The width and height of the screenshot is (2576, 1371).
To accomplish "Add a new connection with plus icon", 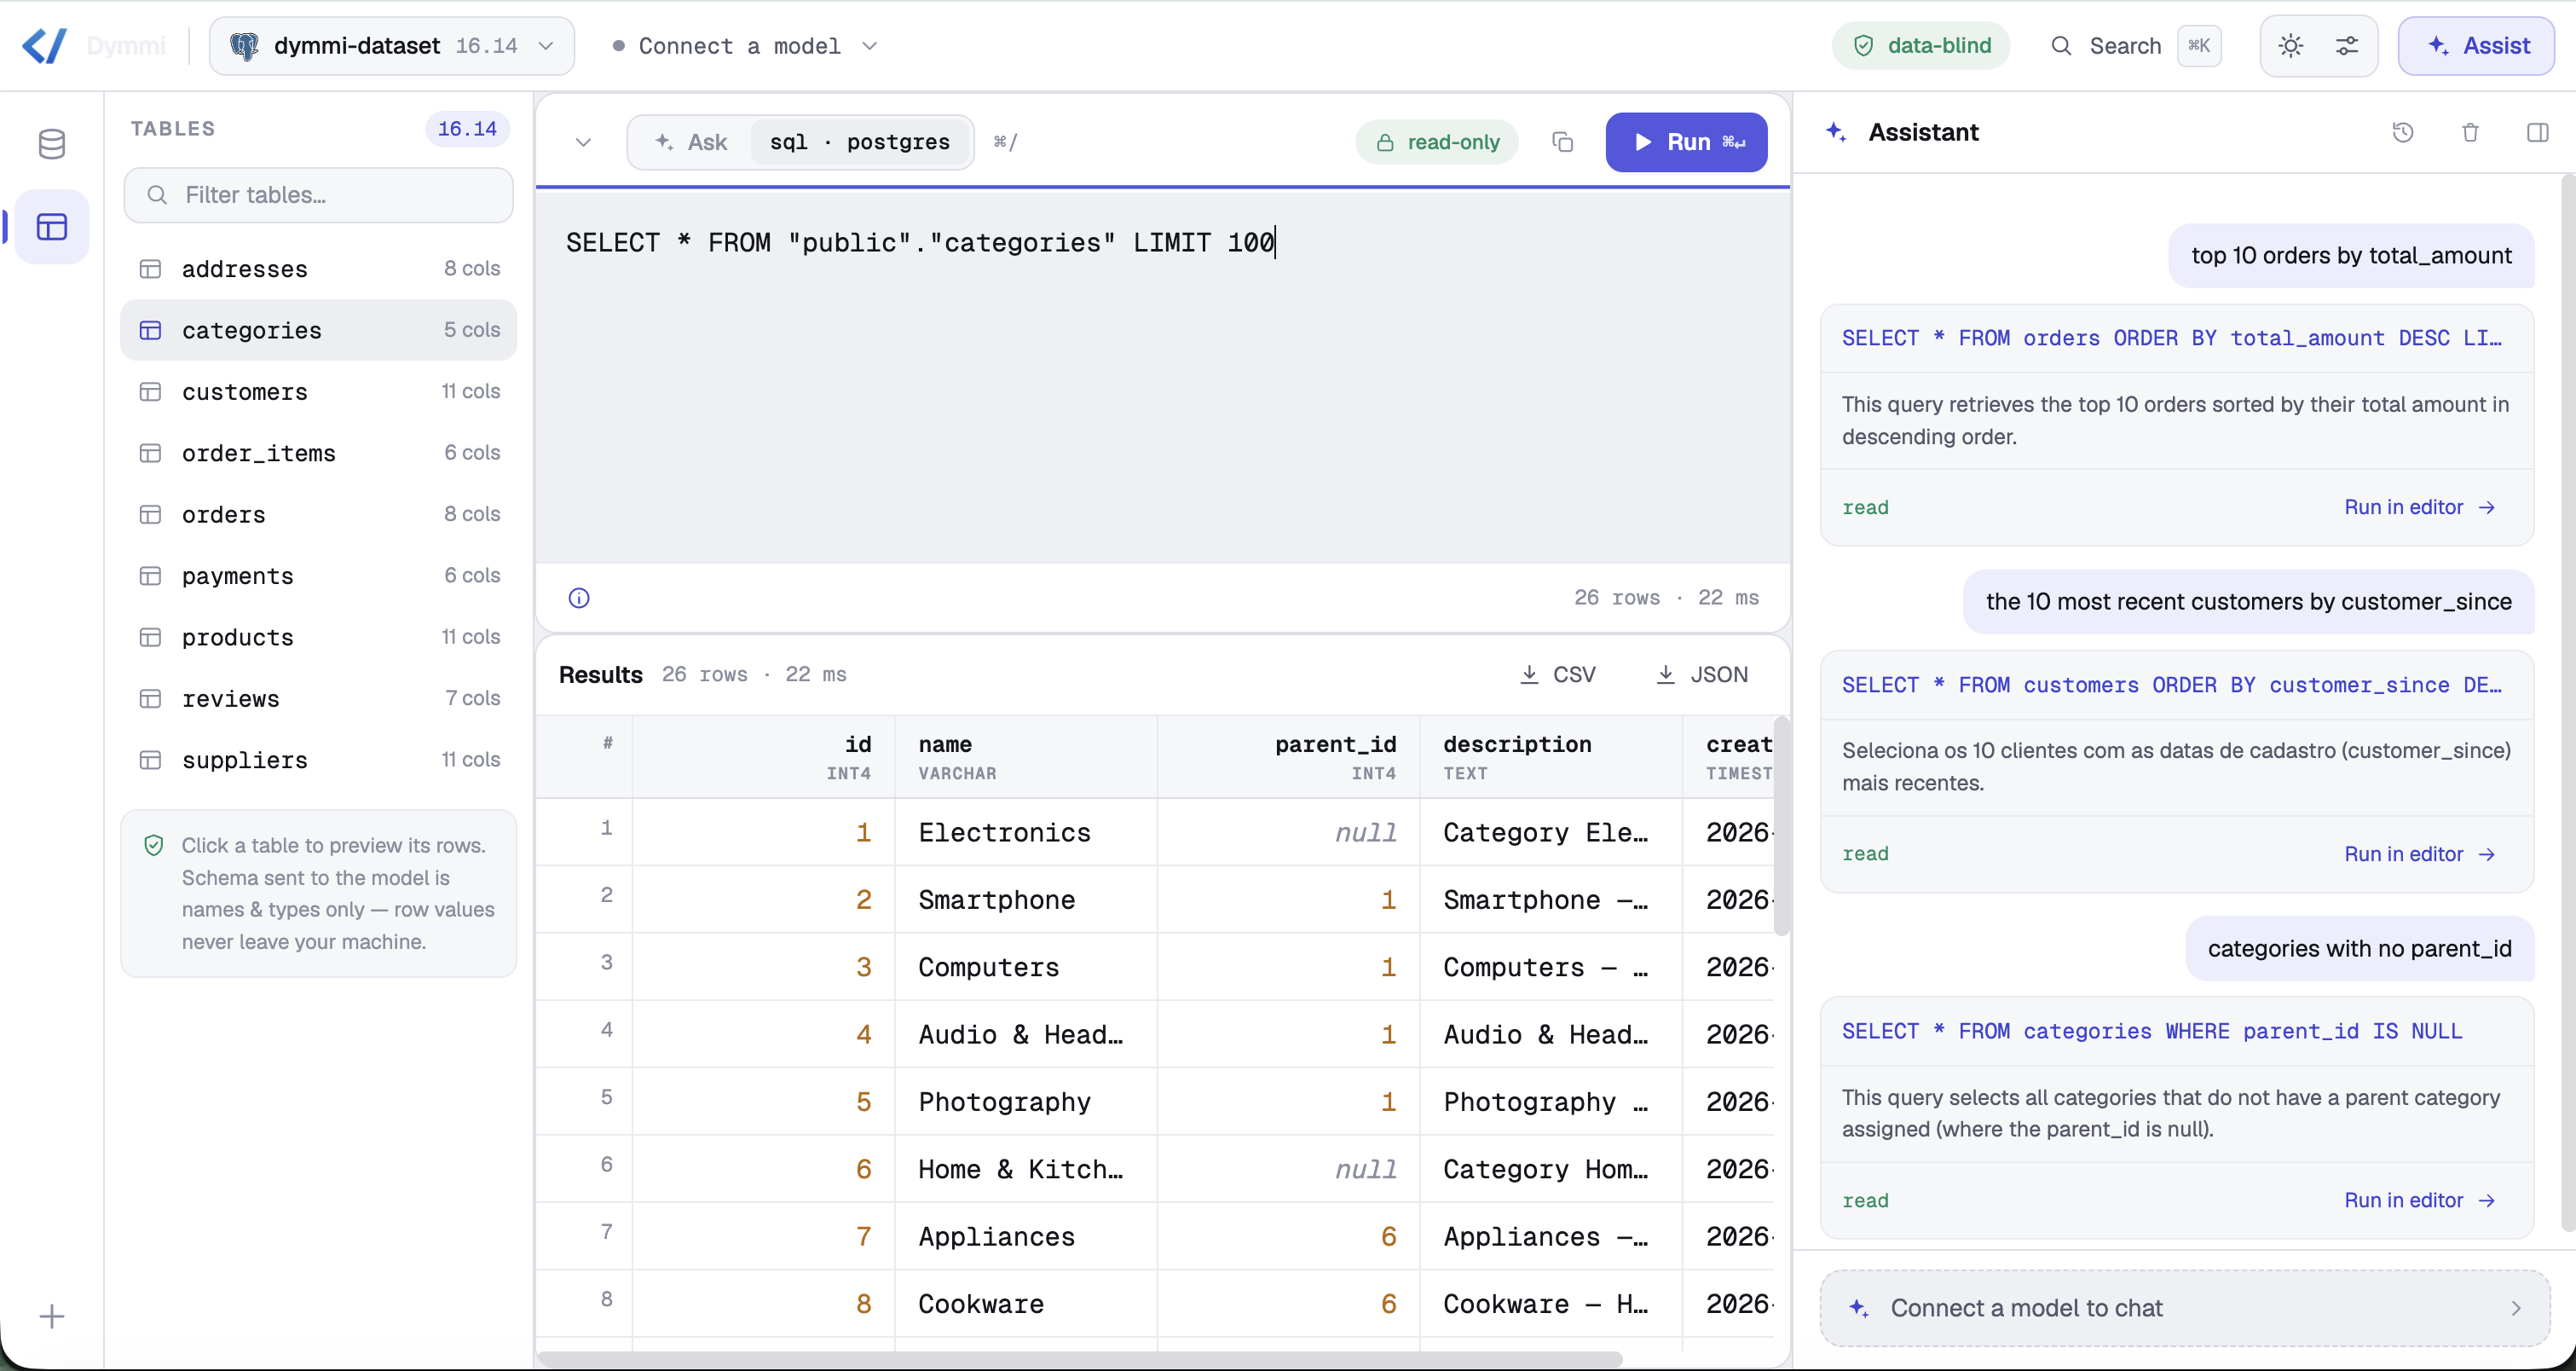I will point(52,1316).
